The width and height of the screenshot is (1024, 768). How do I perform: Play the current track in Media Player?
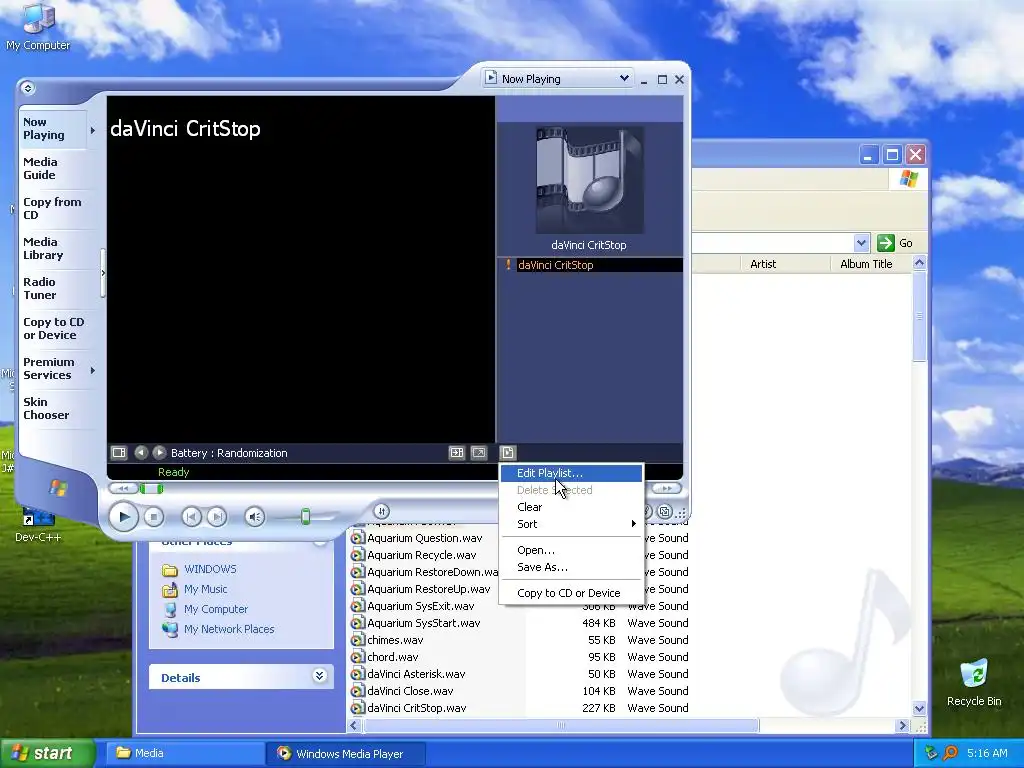(x=123, y=517)
